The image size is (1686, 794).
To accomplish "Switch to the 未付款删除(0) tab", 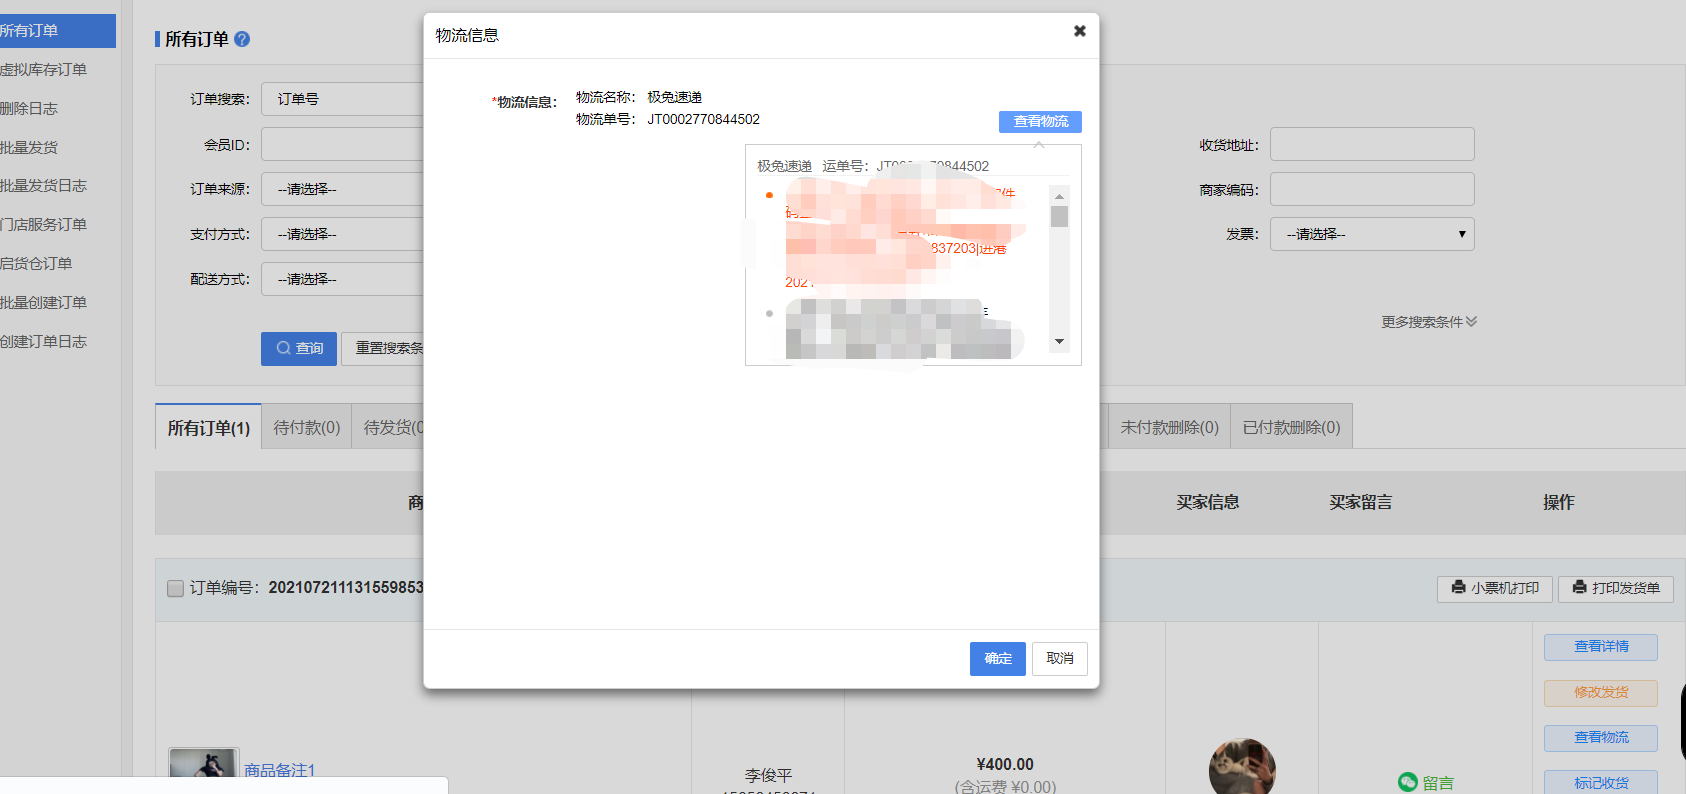I will coord(1168,427).
